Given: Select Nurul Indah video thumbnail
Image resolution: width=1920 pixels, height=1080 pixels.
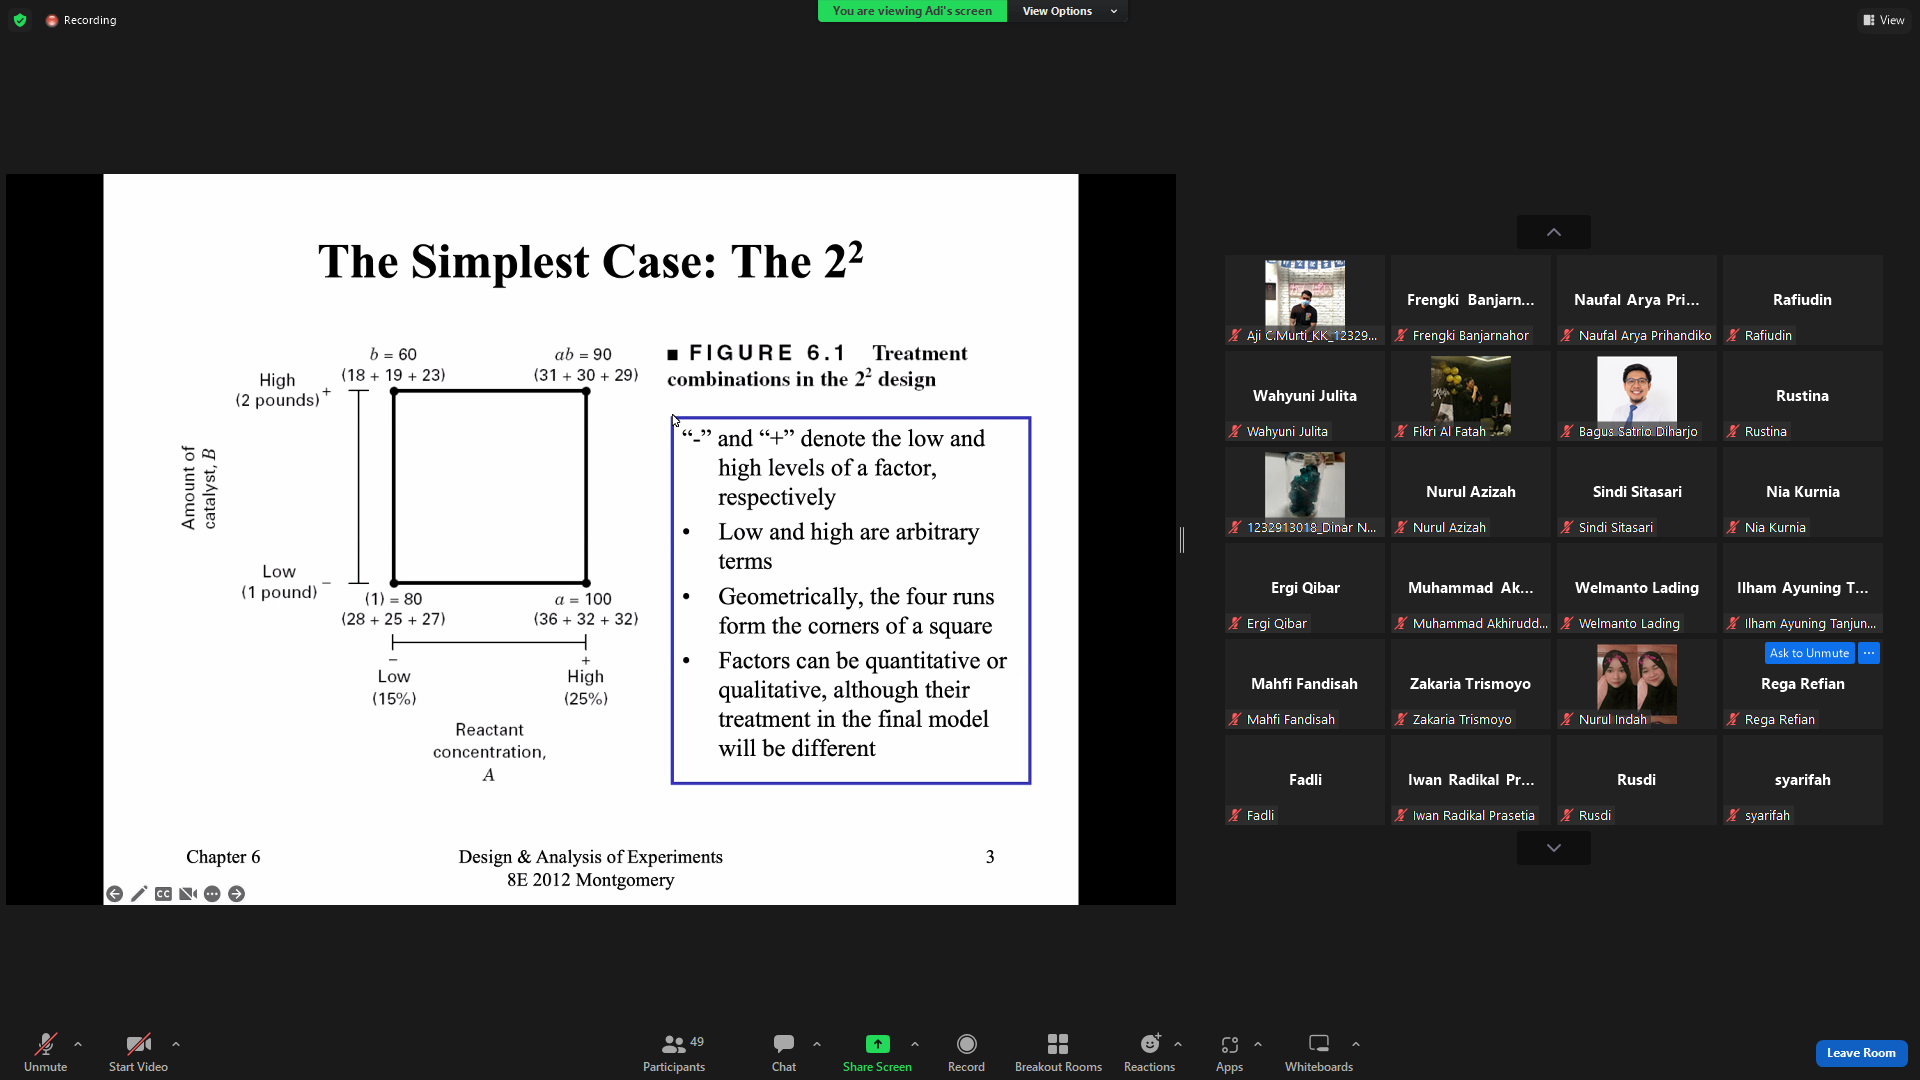Looking at the screenshot, I should coord(1636,684).
